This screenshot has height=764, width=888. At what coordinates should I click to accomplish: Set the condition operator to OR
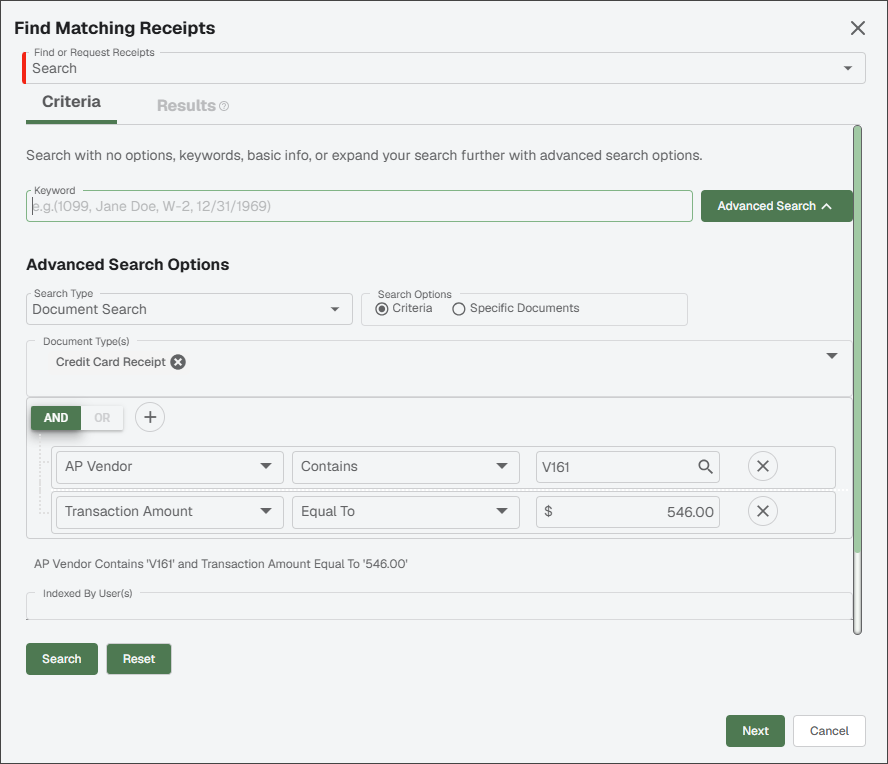click(x=102, y=418)
